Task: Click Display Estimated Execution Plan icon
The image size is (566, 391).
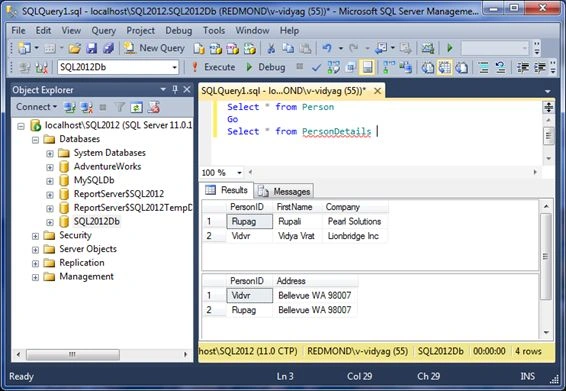Action: tap(334, 67)
